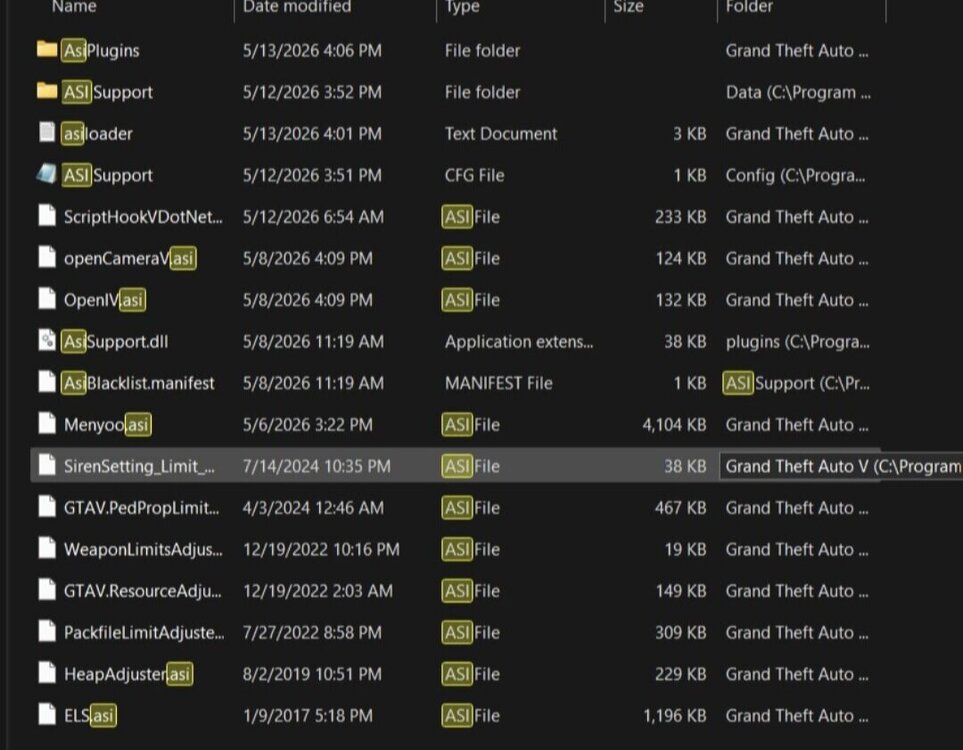Select the asiloader file name
Viewport: 963px width, 750px height.
[98, 133]
